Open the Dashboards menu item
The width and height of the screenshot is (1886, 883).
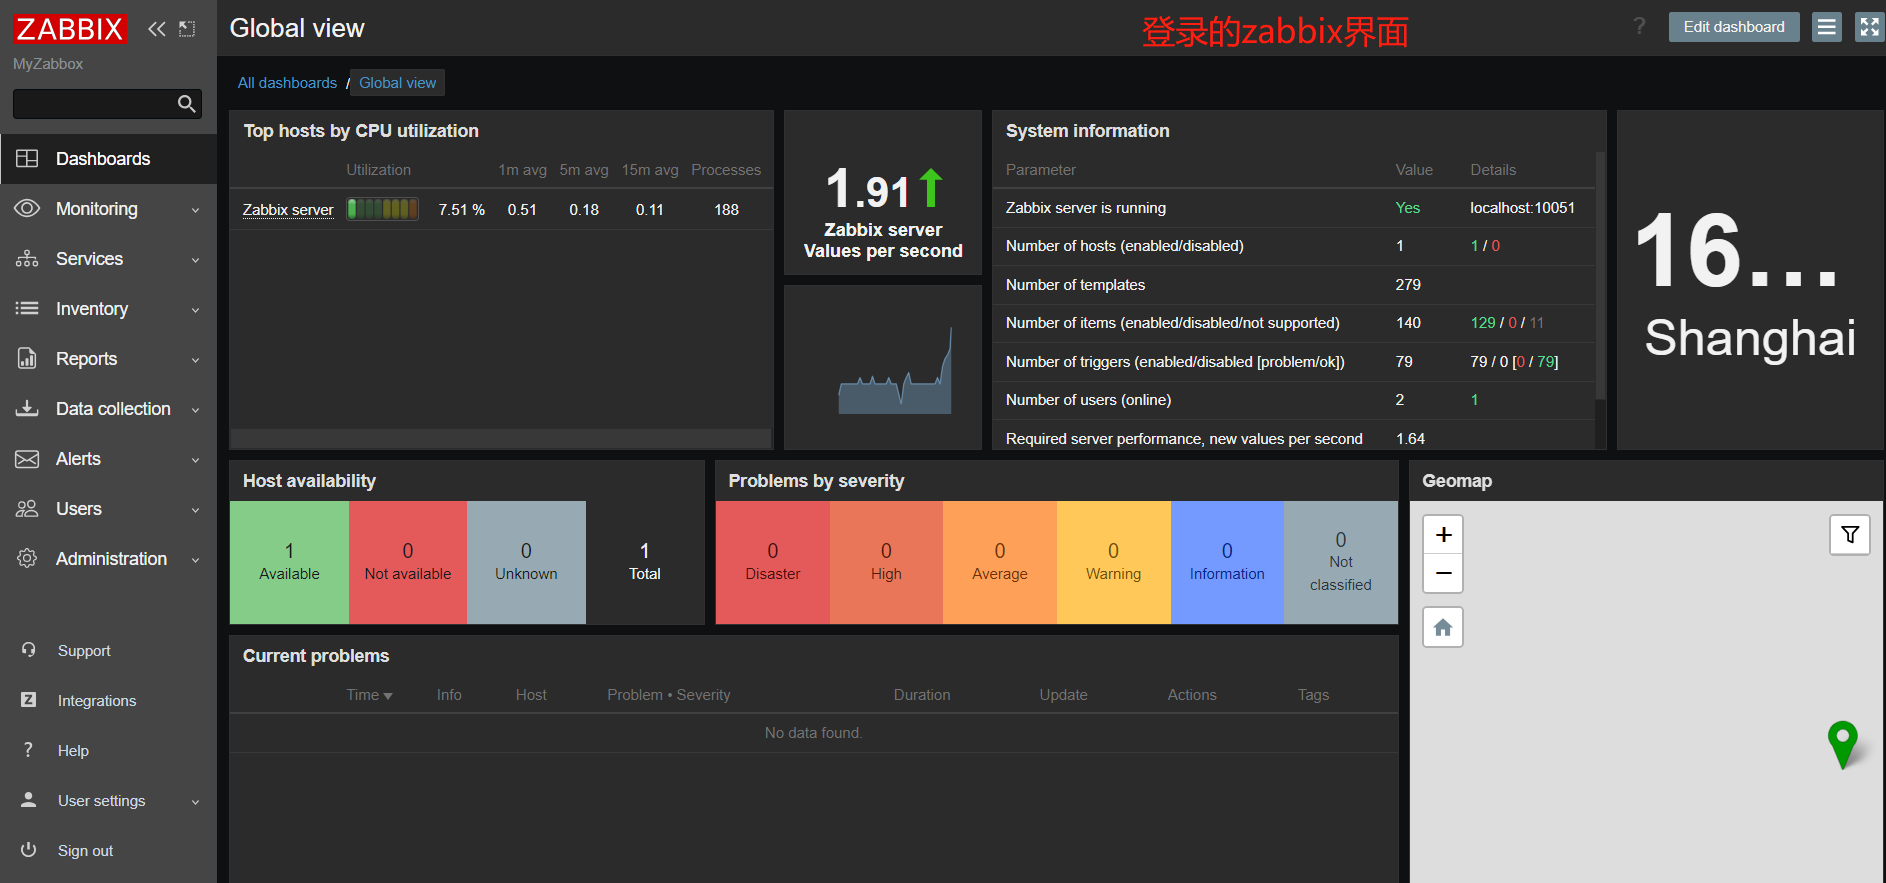(x=108, y=159)
